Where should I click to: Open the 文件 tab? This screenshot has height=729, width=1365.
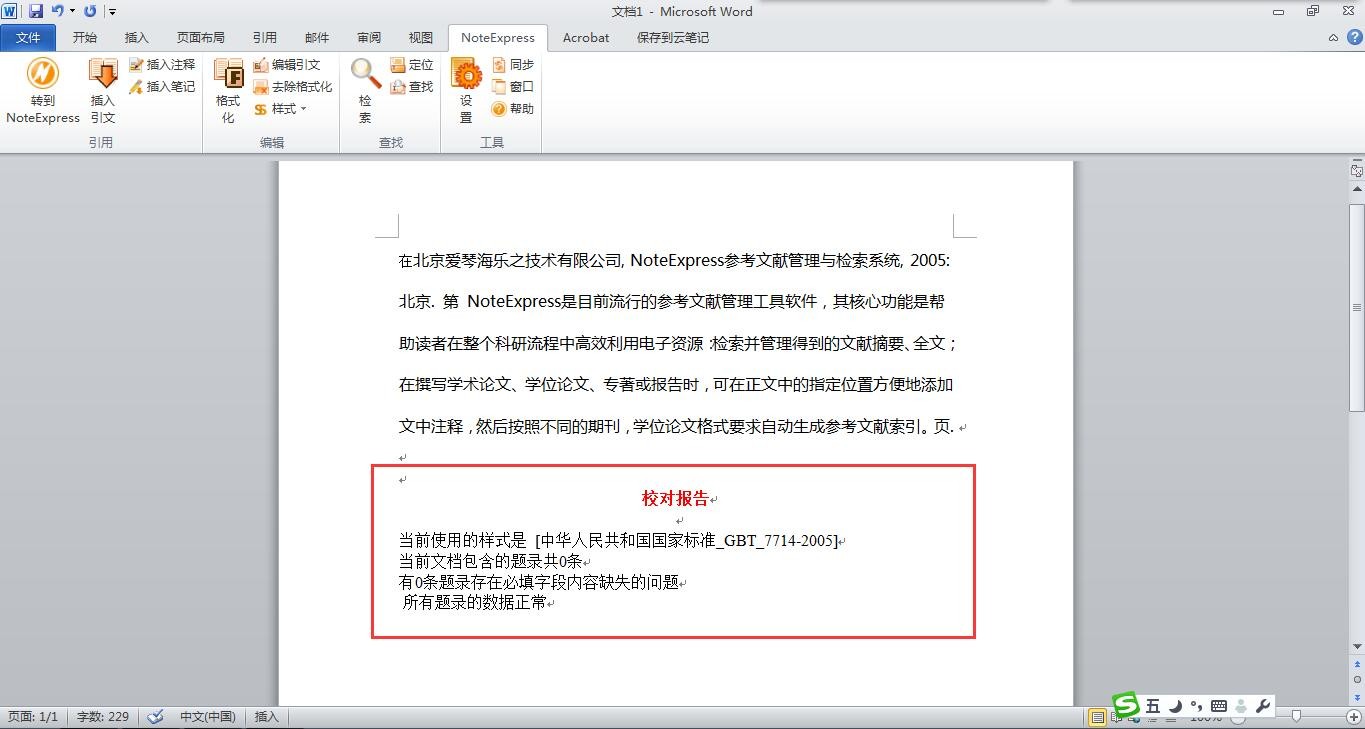coord(29,37)
